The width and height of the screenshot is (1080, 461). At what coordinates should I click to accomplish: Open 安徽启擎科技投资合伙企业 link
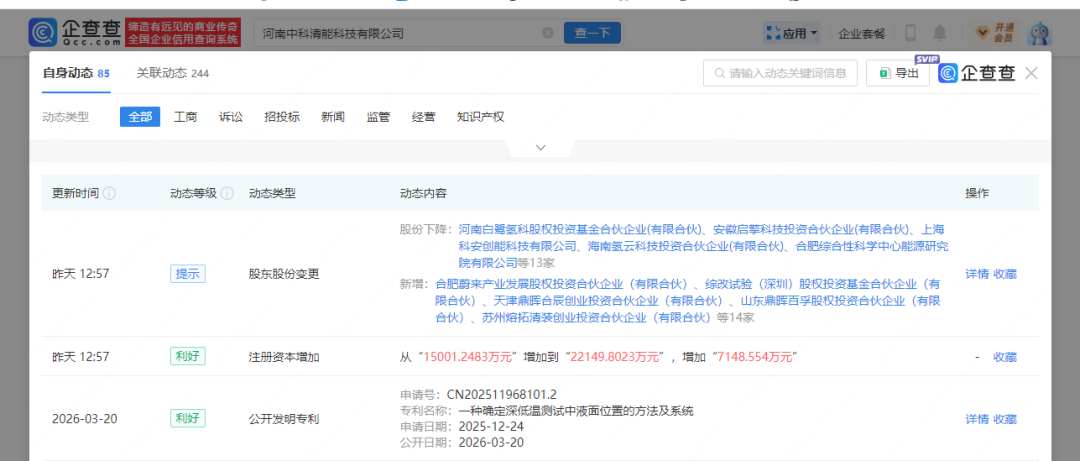pyautogui.click(x=811, y=229)
